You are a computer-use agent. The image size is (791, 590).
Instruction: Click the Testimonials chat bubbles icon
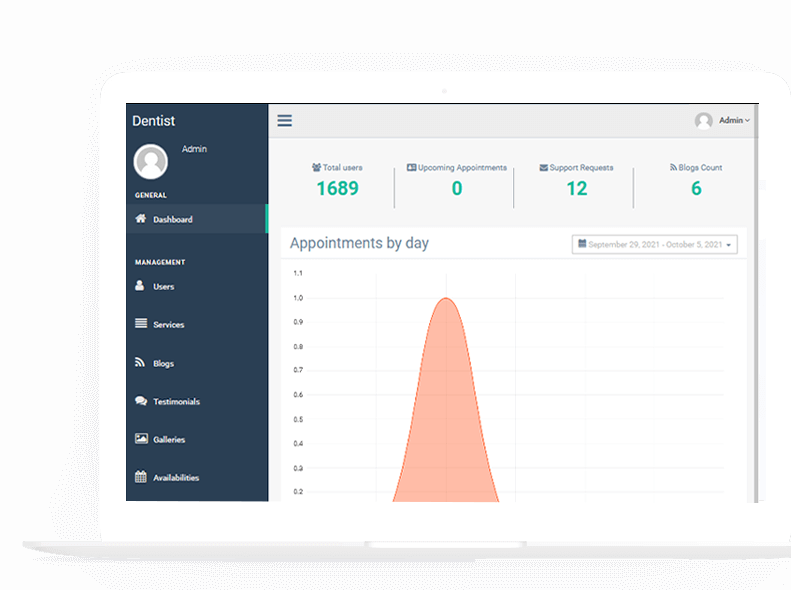[x=141, y=401]
